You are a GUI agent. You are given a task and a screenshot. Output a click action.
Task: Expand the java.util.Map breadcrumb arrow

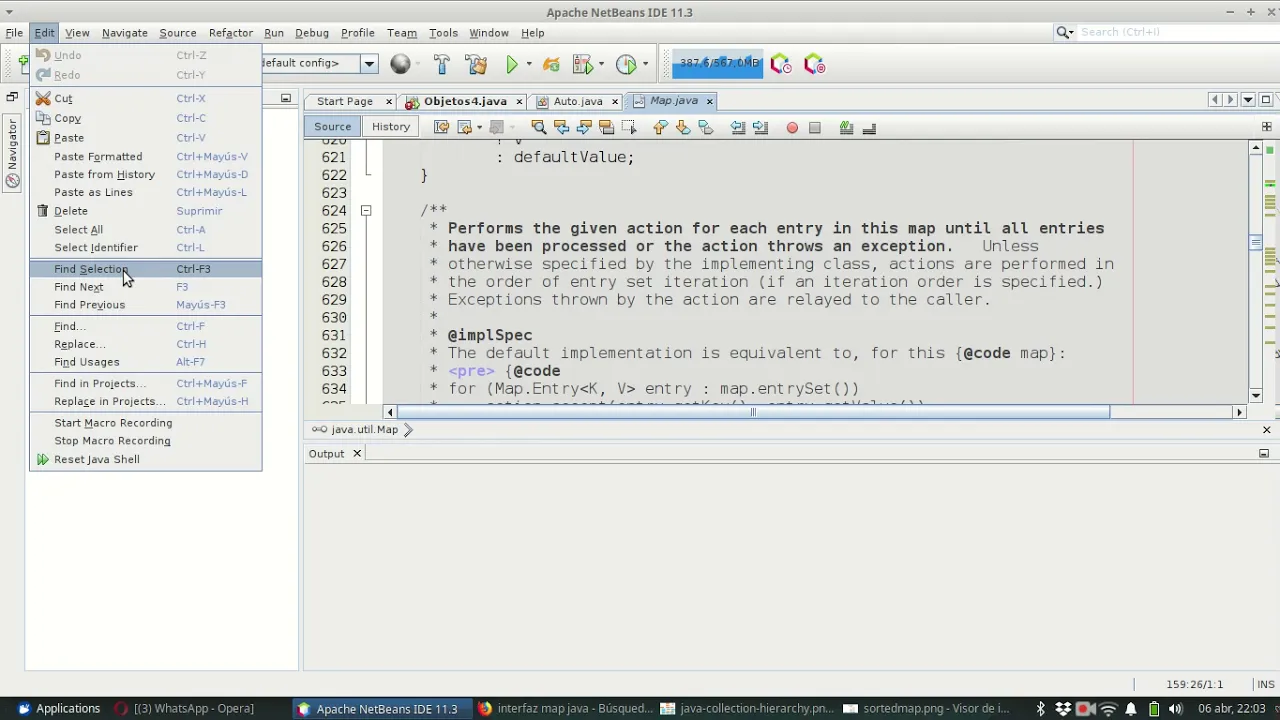coord(408,430)
